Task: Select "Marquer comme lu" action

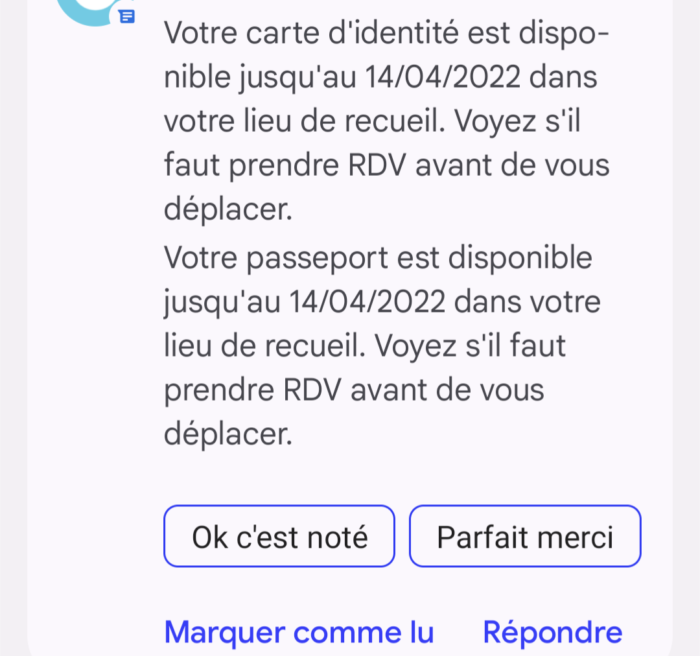Action: [x=299, y=632]
